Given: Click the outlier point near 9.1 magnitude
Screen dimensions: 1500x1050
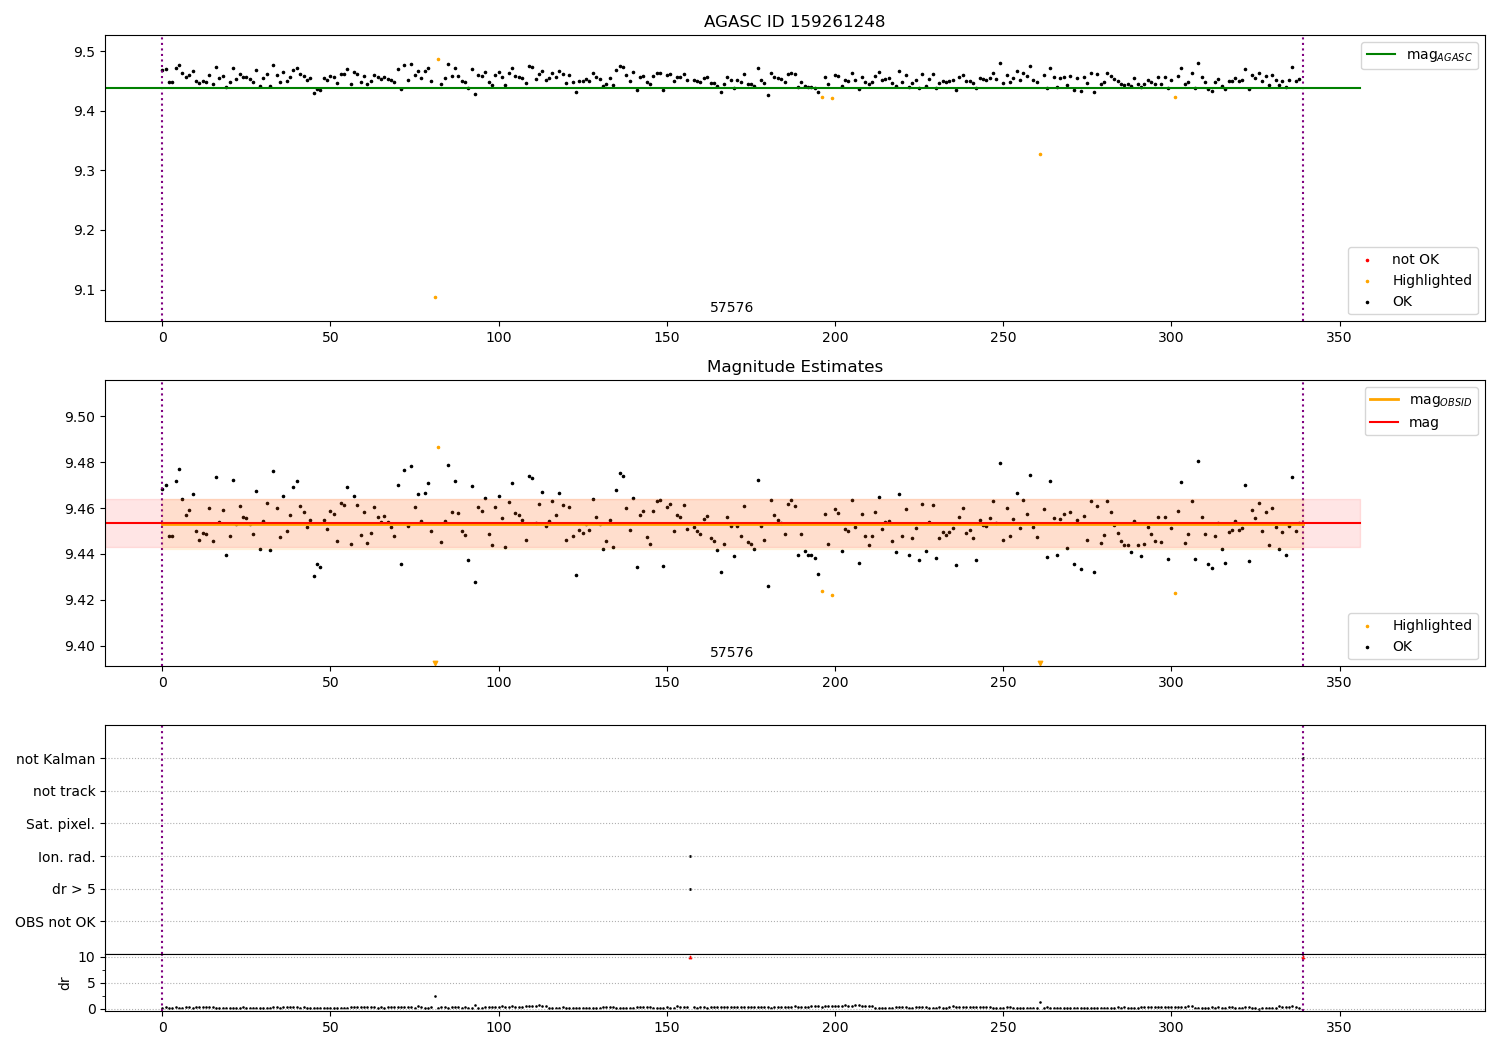Looking at the screenshot, I should click(435, 297).
